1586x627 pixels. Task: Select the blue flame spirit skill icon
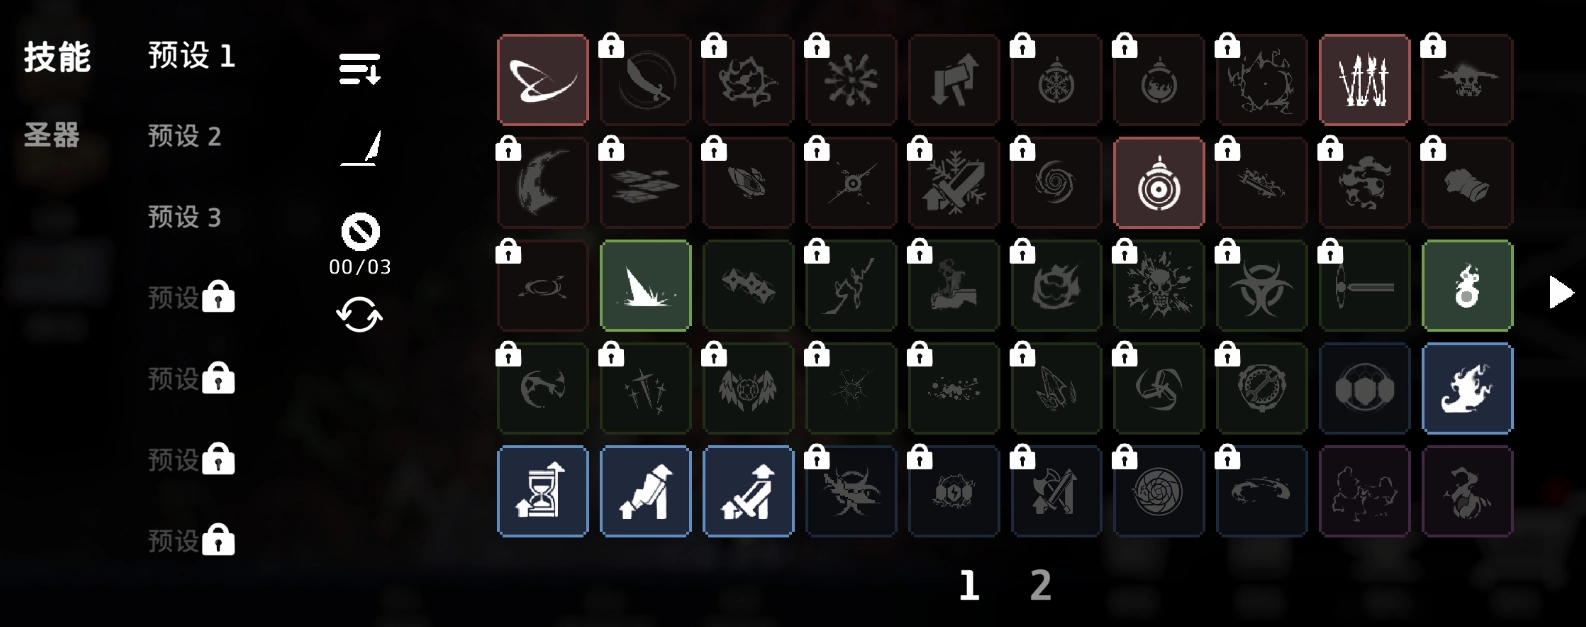pos(1468,389)
